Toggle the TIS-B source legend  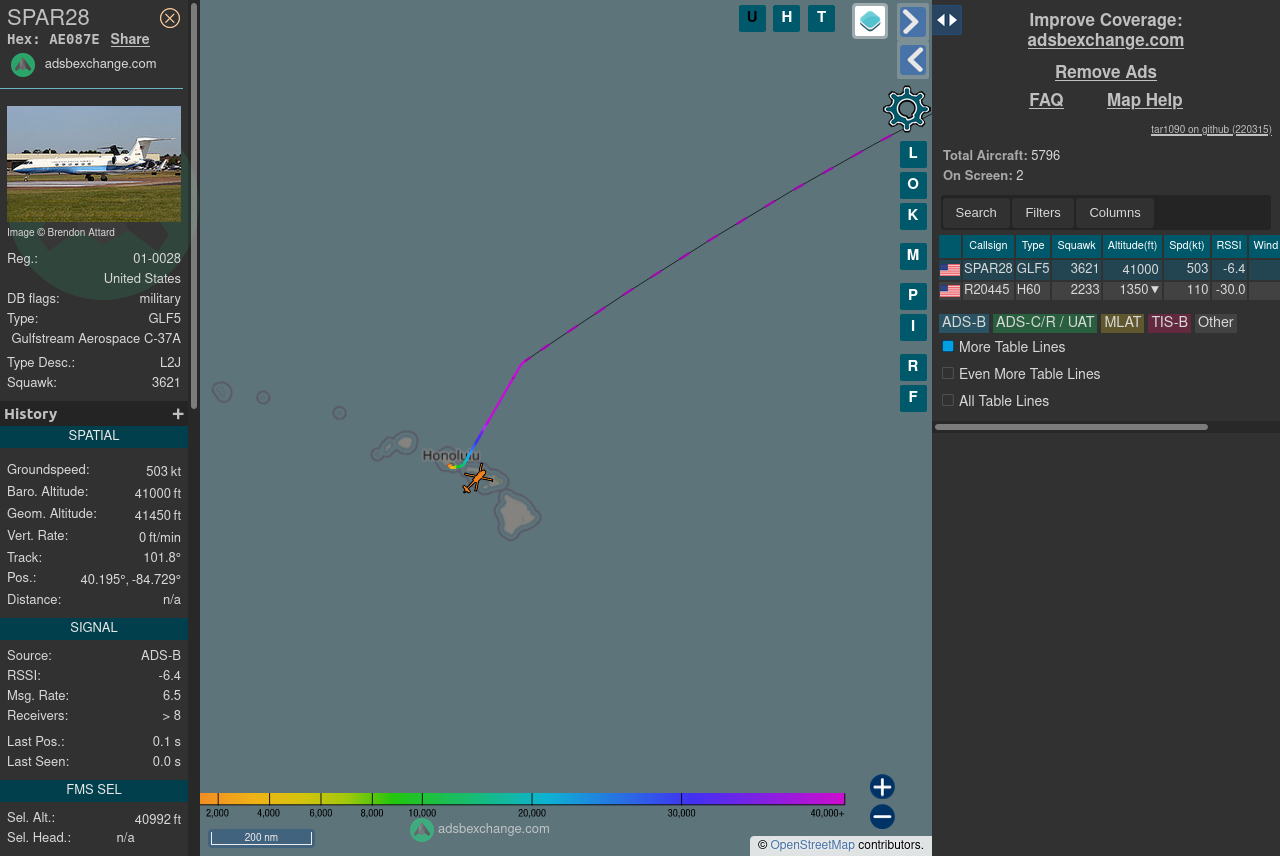pos(1169,322)
